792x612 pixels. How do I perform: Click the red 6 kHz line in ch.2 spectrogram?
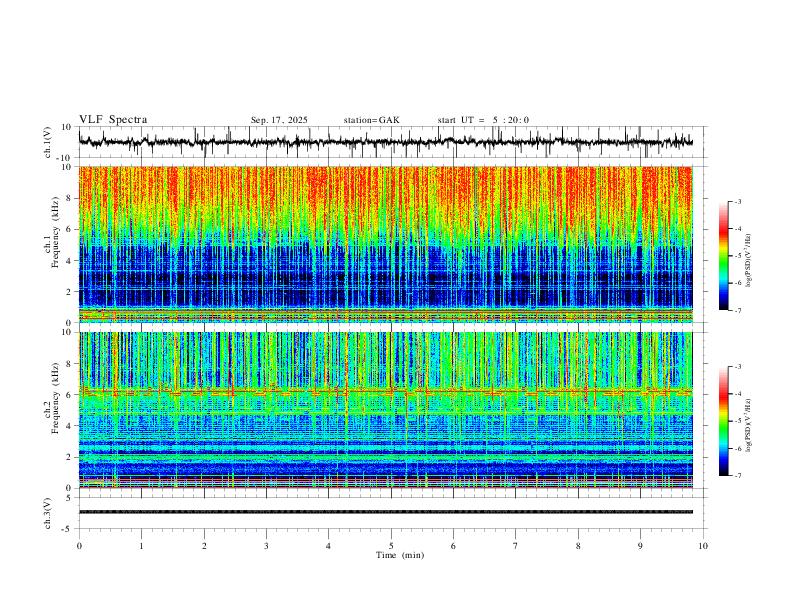click(385, 391)
